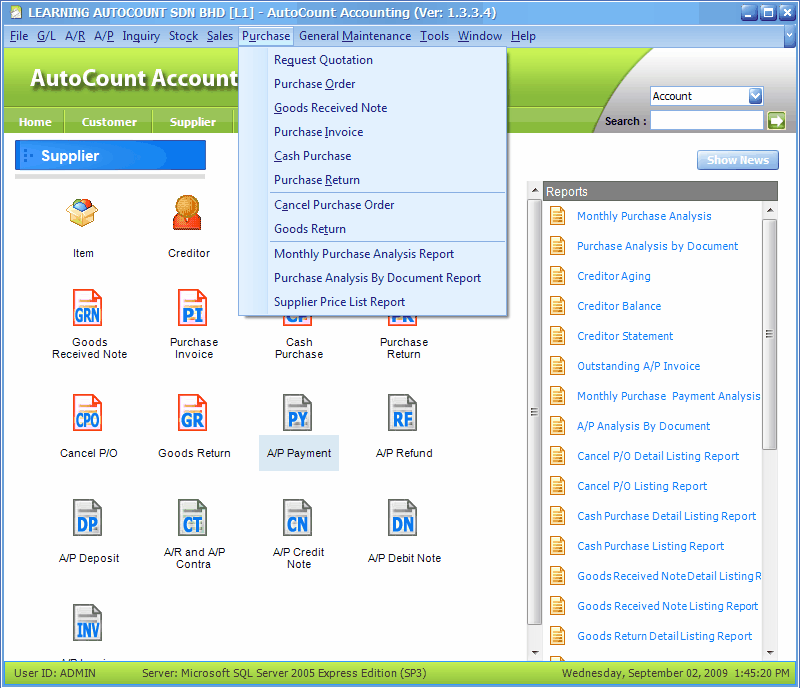Open the Purchase Invoice PI icon
This screenshot has width=800, height=688.
click(192, 308)
